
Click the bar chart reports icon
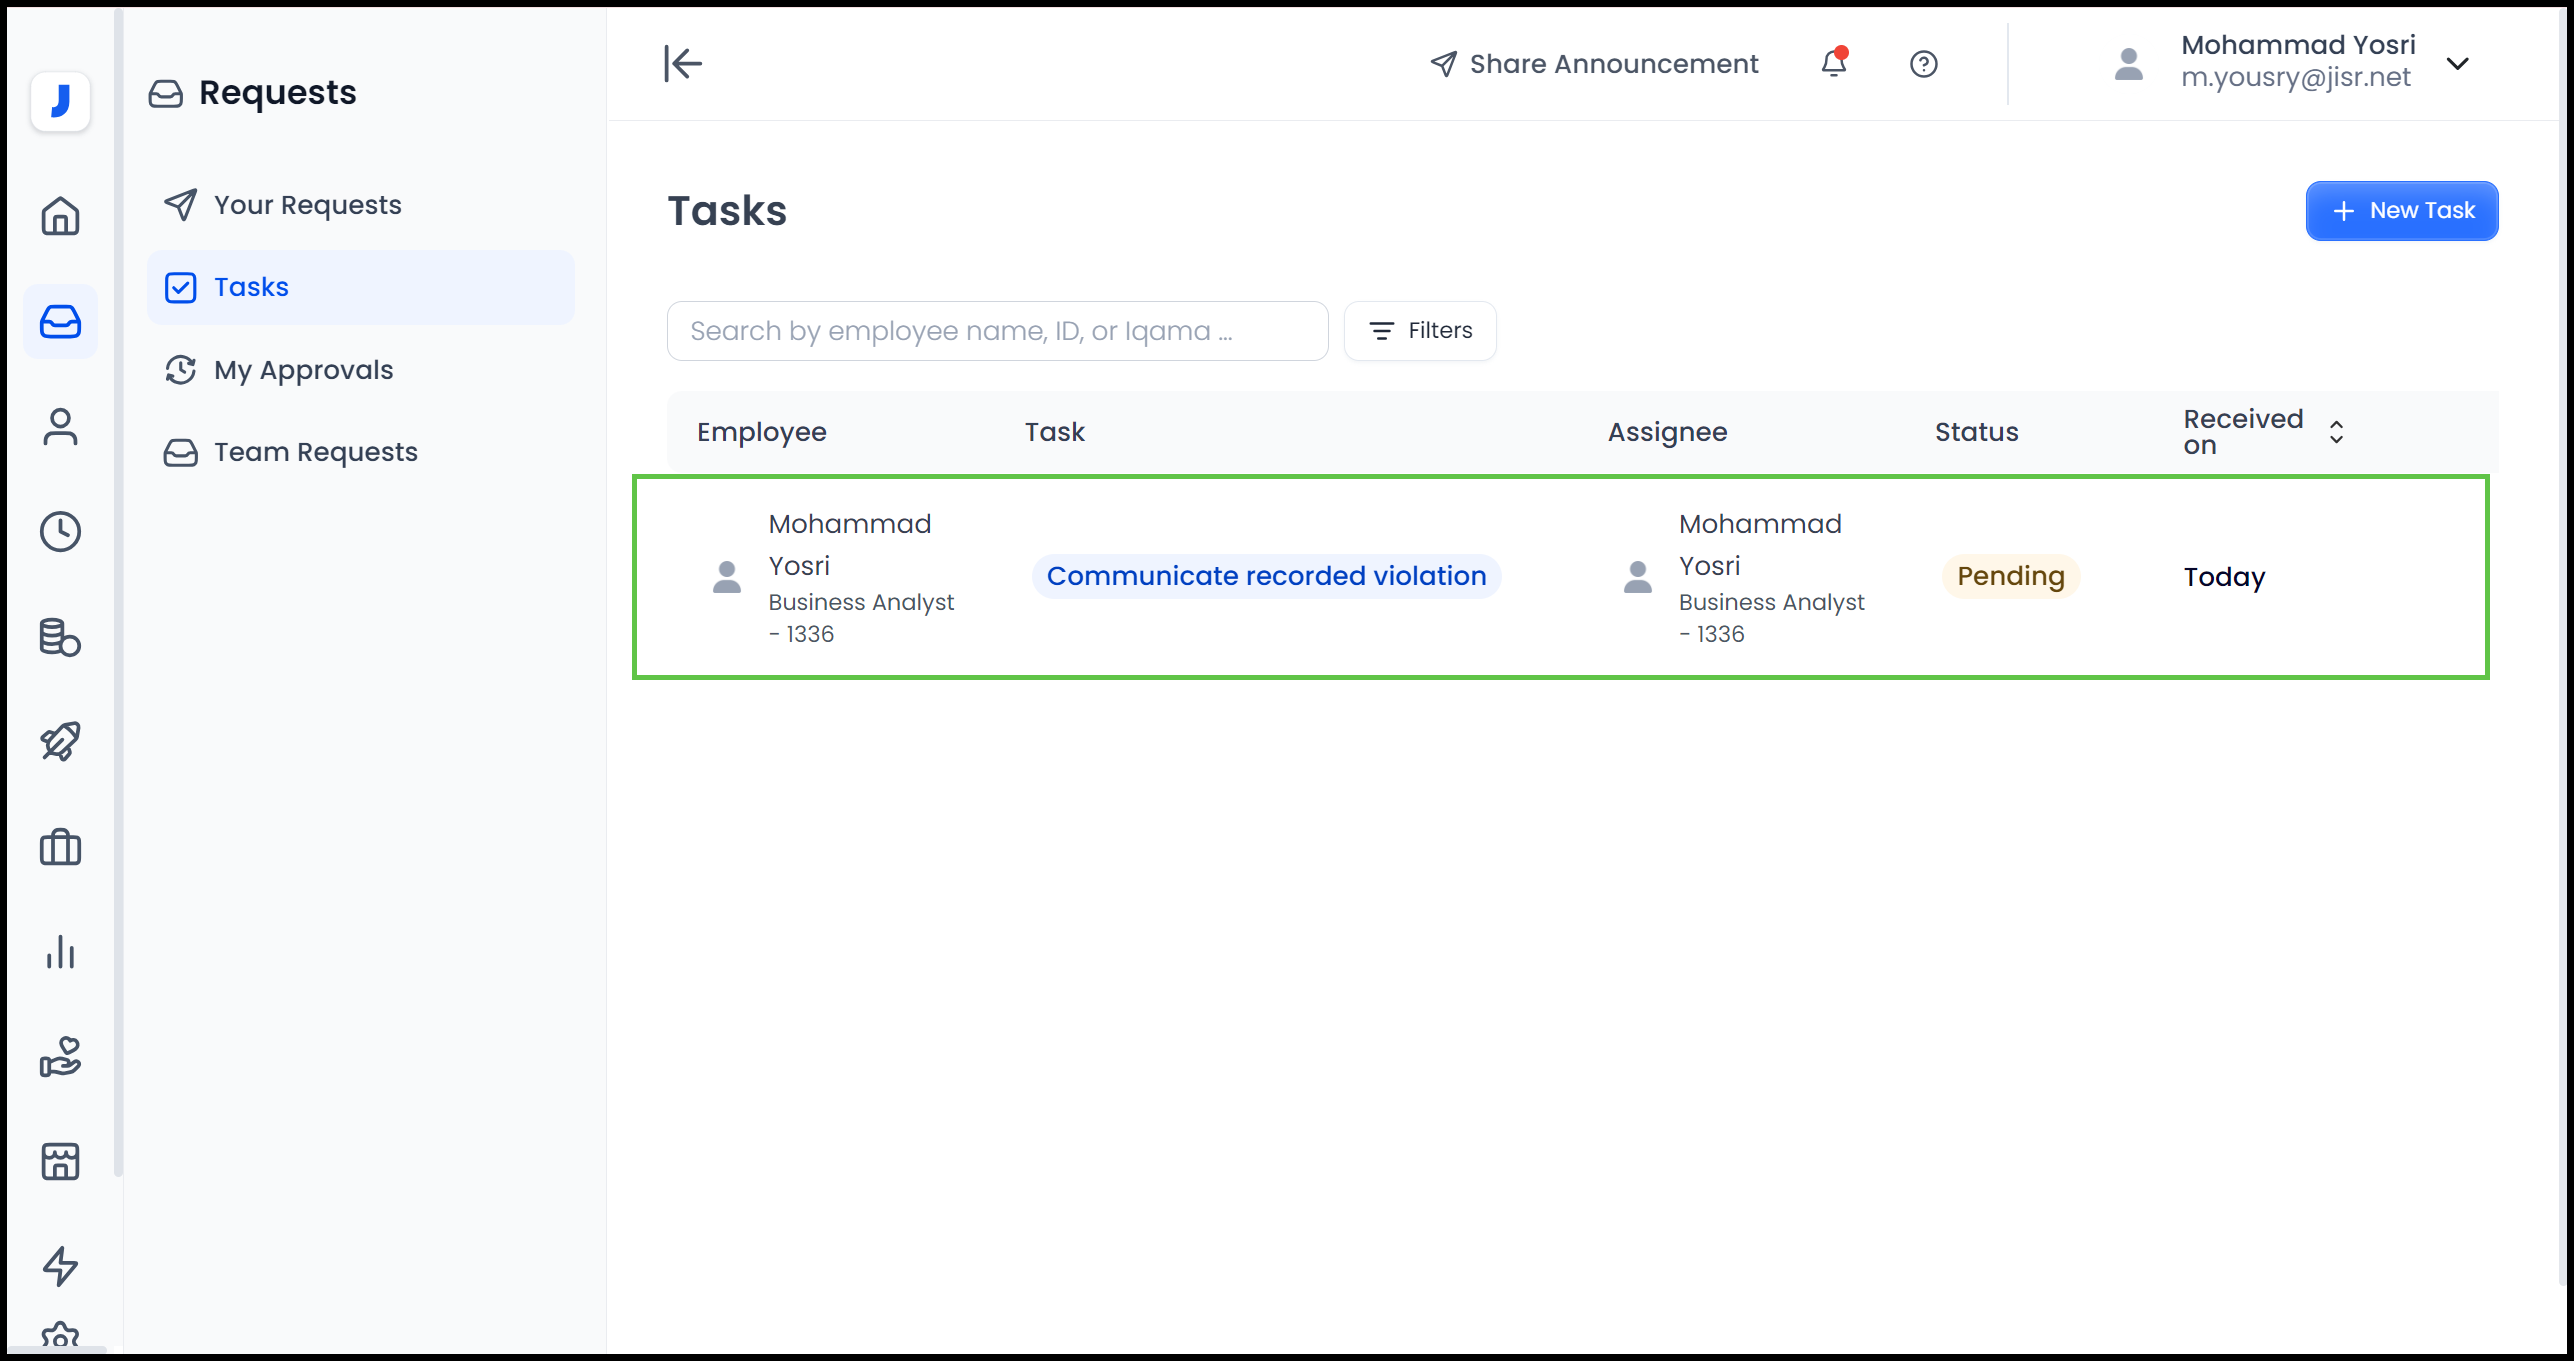click(x=60, y=952)
